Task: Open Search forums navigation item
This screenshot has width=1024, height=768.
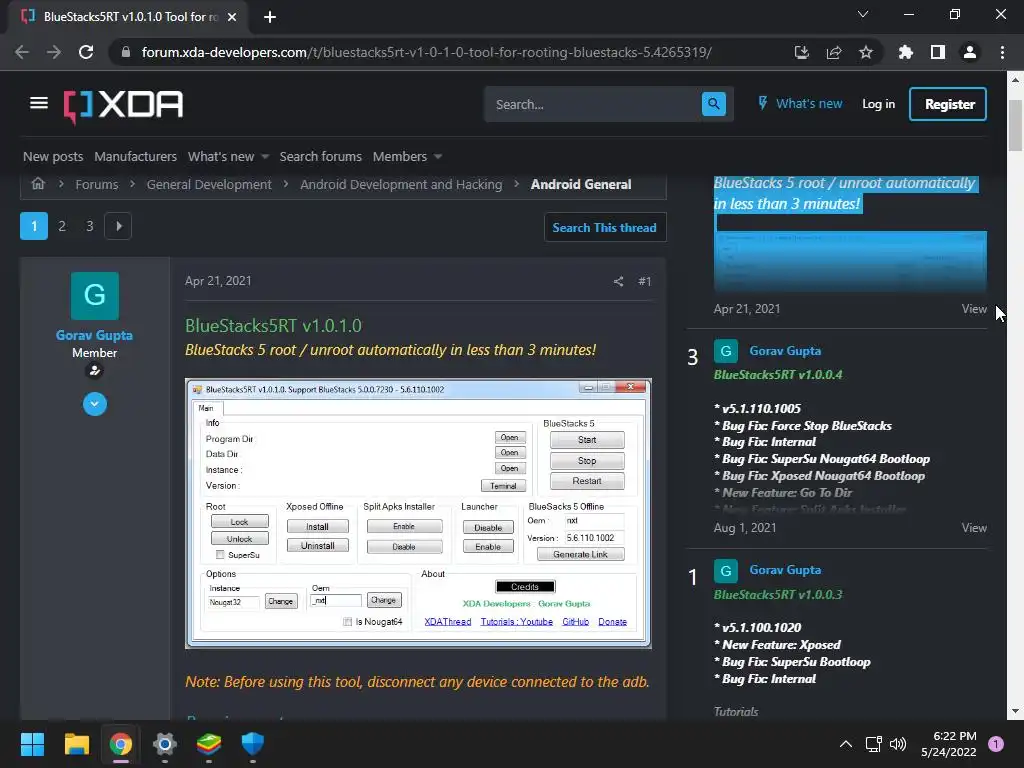Action: click(321, 157)
